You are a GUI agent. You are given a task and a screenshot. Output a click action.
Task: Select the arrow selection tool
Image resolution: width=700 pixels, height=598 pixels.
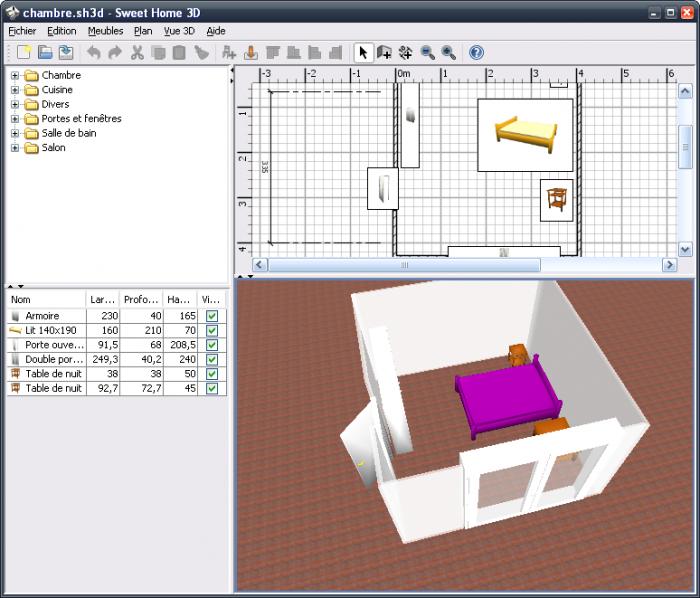pyautogui.click(x=364, y=52)
